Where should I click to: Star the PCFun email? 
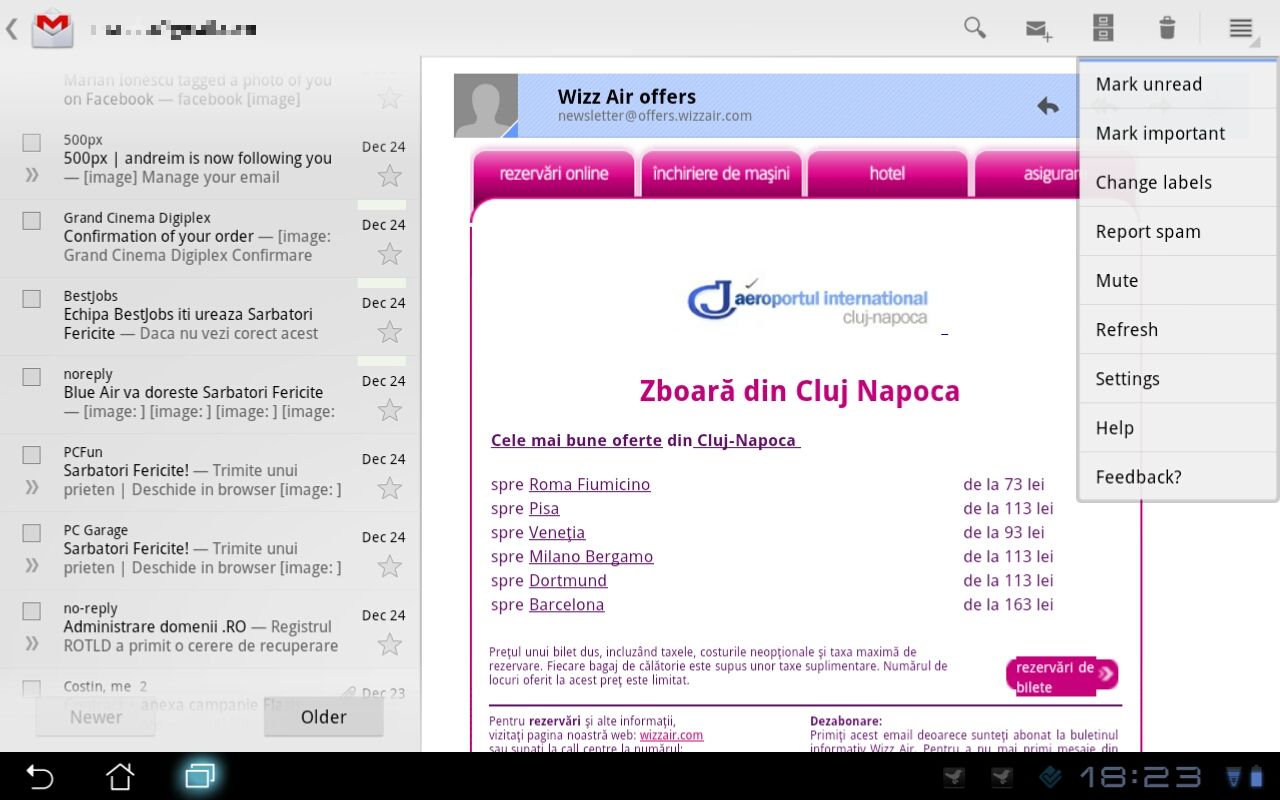click(x=389, y=488)
